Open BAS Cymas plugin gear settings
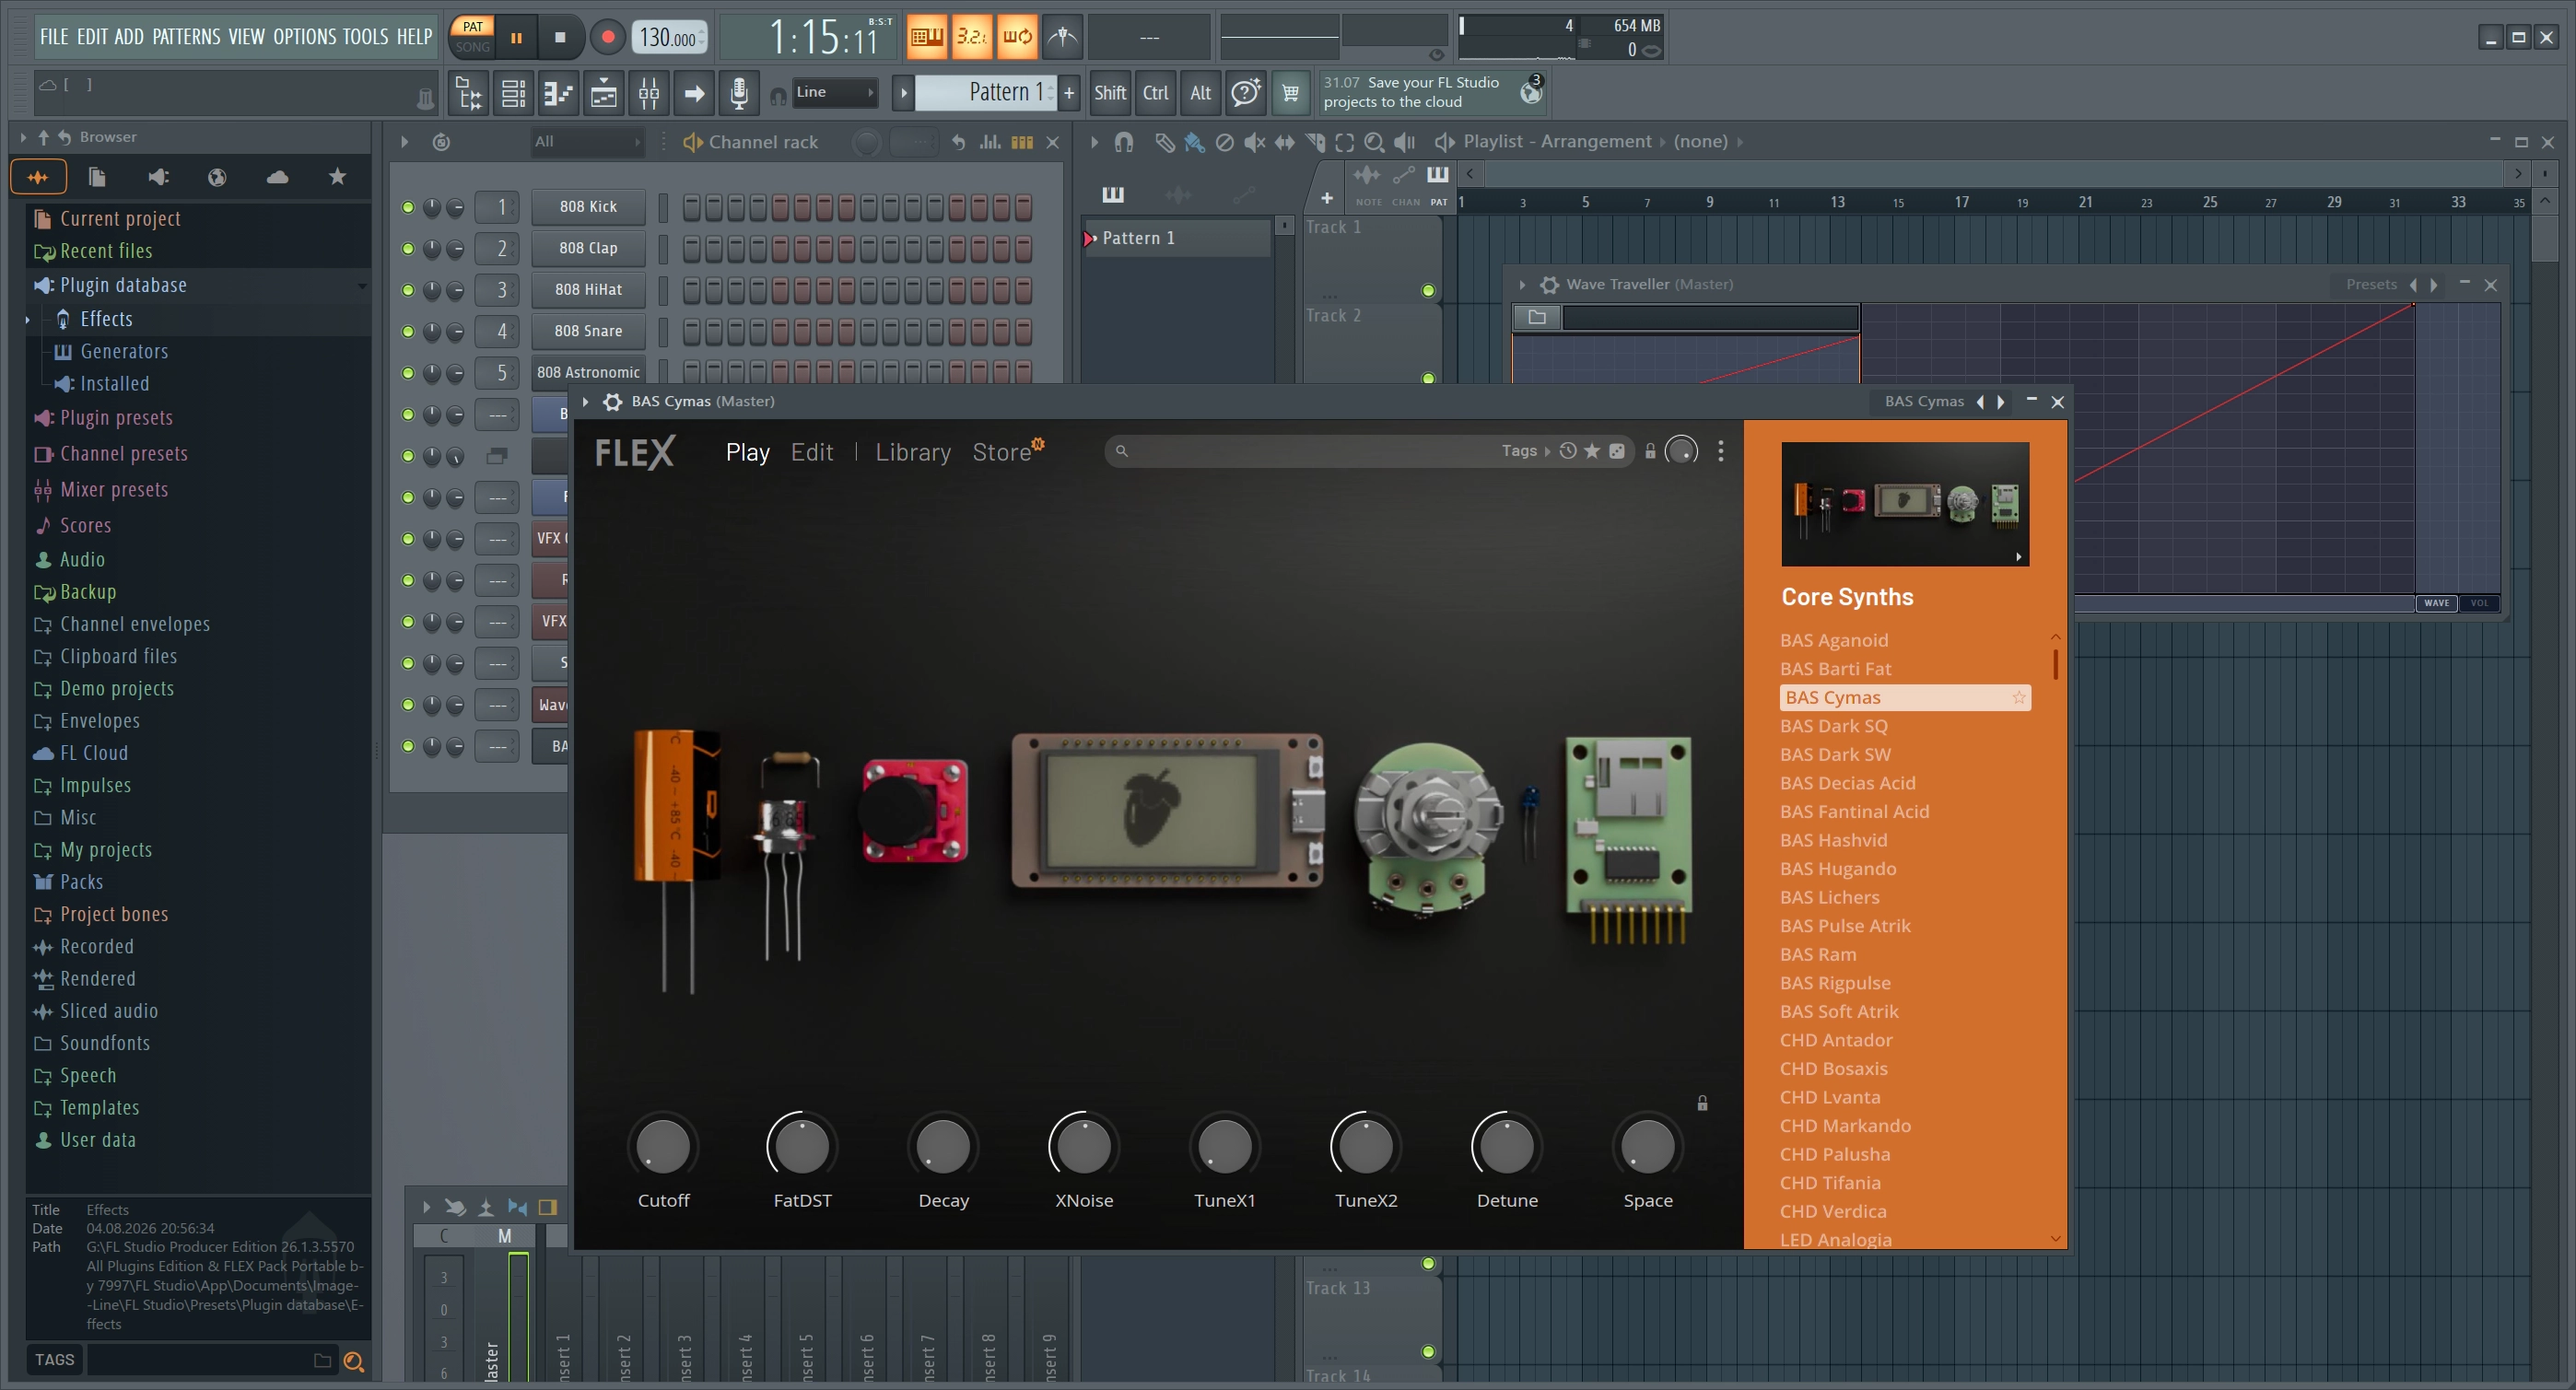Screen dimensions: 2576x1390 (x=613, y=402)
